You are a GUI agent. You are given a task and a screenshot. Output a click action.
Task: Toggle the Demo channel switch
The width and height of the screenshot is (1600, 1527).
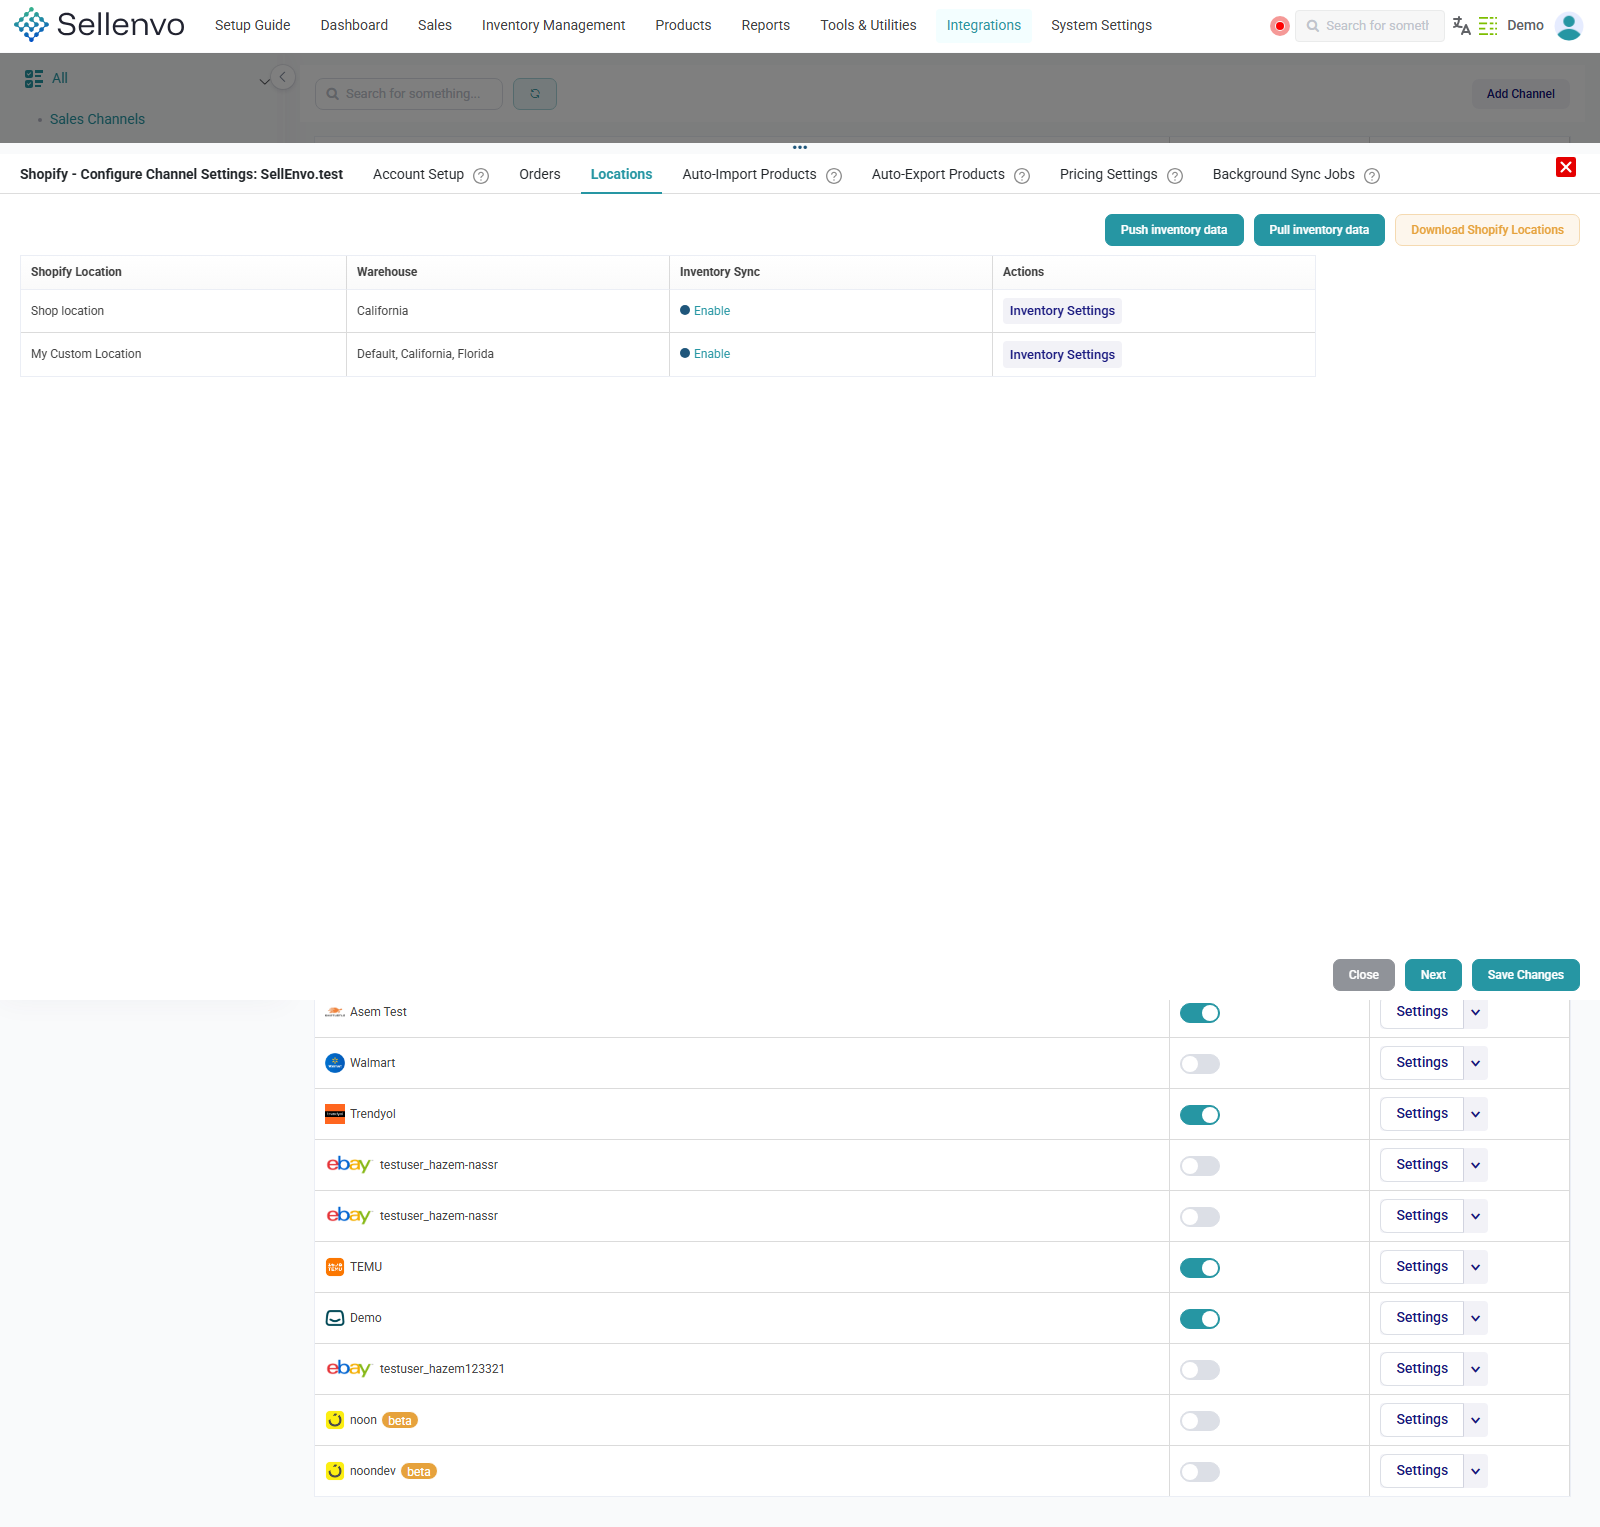point(1200,1319)
